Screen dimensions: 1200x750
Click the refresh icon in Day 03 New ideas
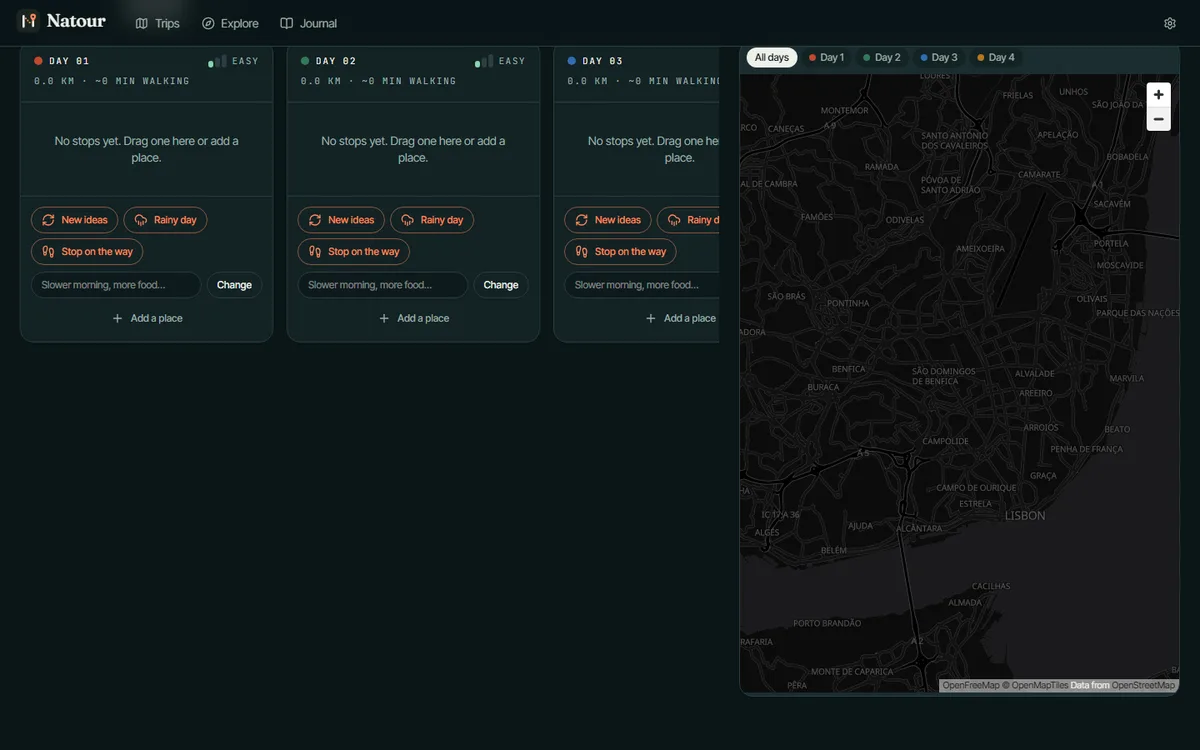click(x=582, y=220)
